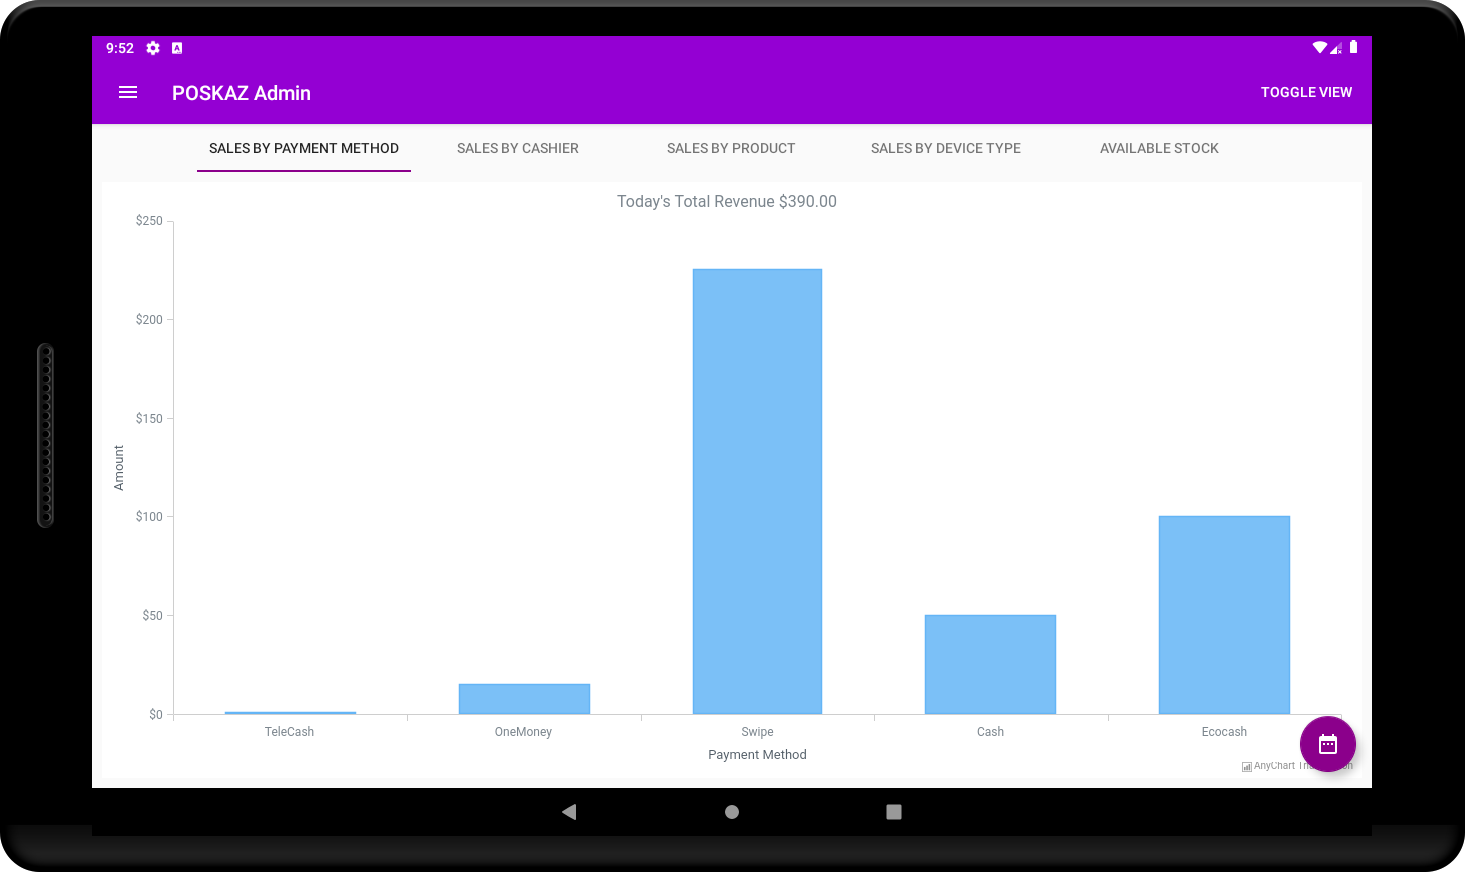This screenshot has width=1465, height=872.
Task: Tap the Wi-Fi status icon
Action: tap(1319, 47)
